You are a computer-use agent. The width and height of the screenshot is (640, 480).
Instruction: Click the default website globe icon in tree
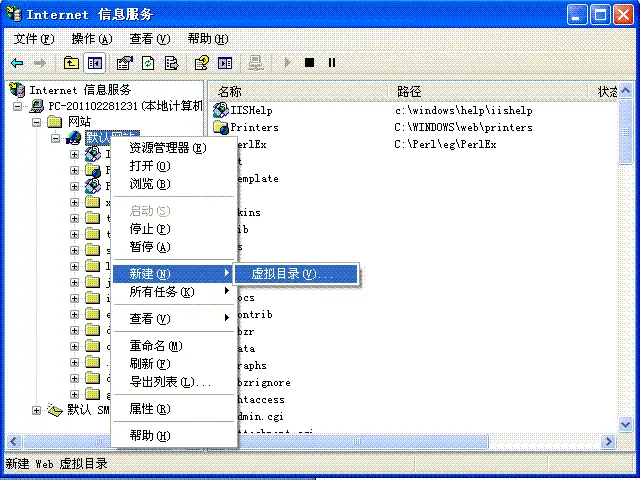73,138
